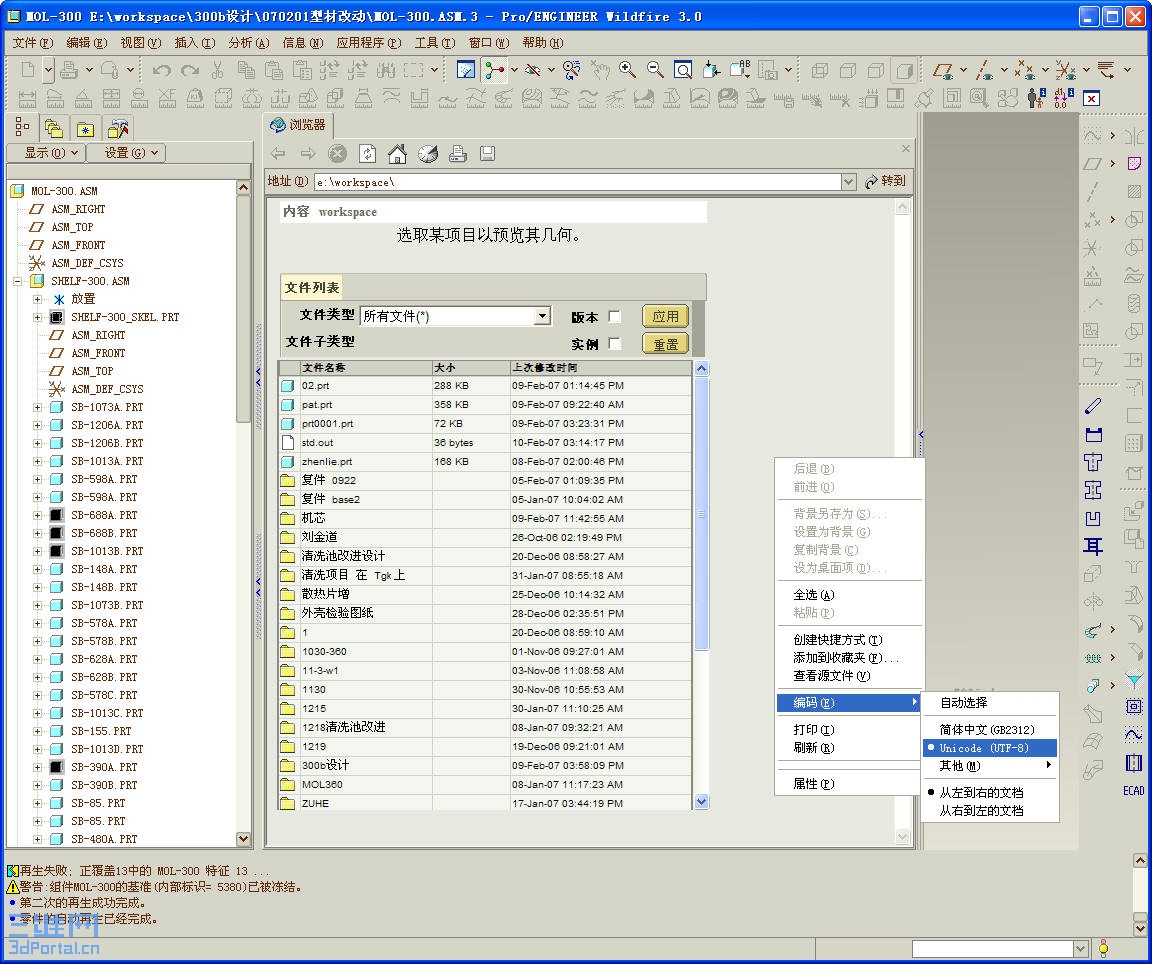Viewport: 1152px width, 964px height.
Task: Open the model tree navigator tab
Action: (22, 129)
